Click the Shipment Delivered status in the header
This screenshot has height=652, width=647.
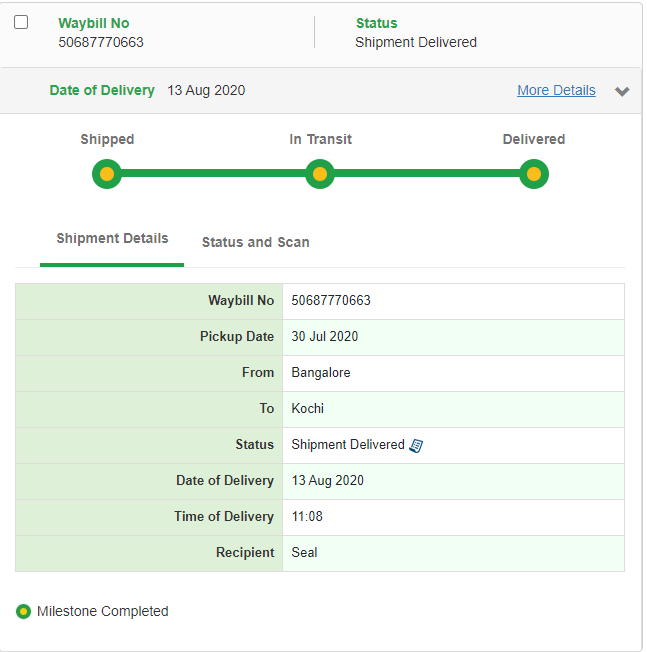pos(416,42)
